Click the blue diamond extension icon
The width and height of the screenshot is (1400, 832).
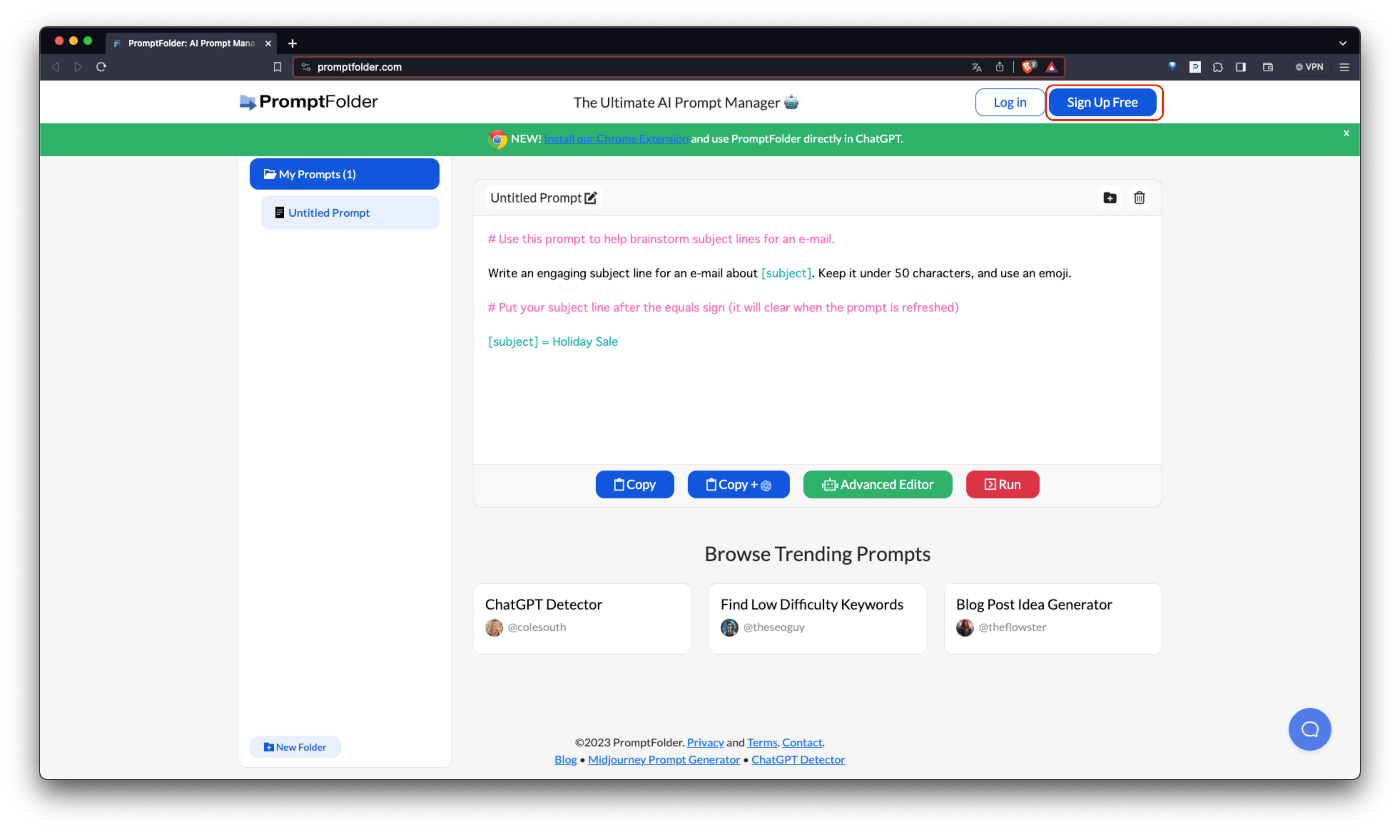point(1172,67)
